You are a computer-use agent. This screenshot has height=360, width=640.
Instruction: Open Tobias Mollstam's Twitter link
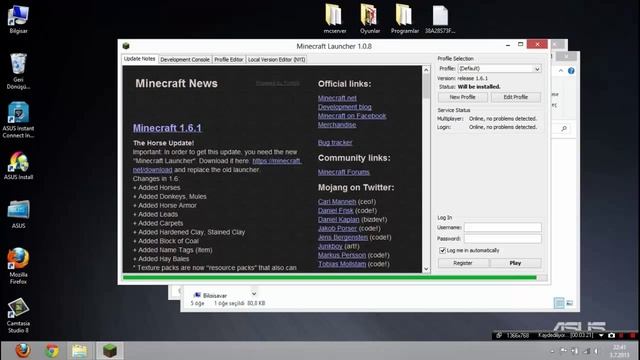[x=342, y=264]
